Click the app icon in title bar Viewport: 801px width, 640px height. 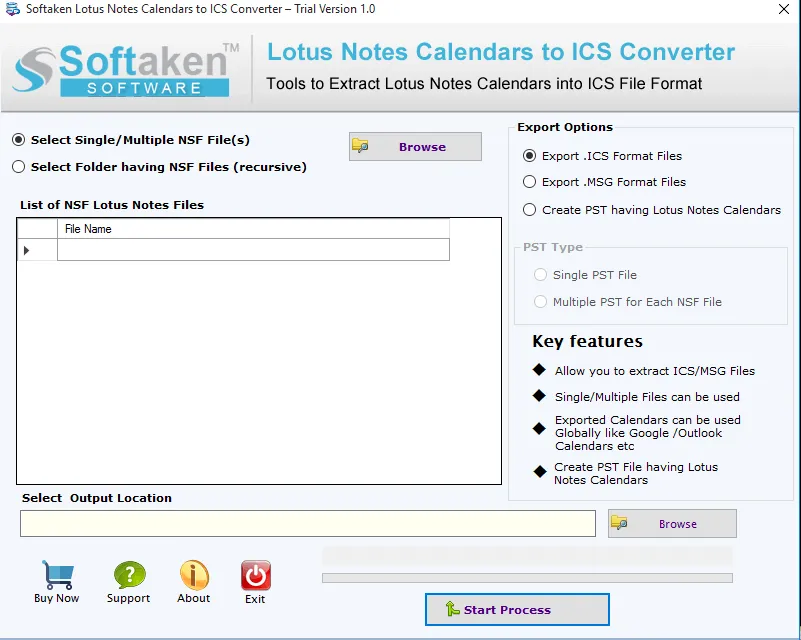click(x=12, y=9)
